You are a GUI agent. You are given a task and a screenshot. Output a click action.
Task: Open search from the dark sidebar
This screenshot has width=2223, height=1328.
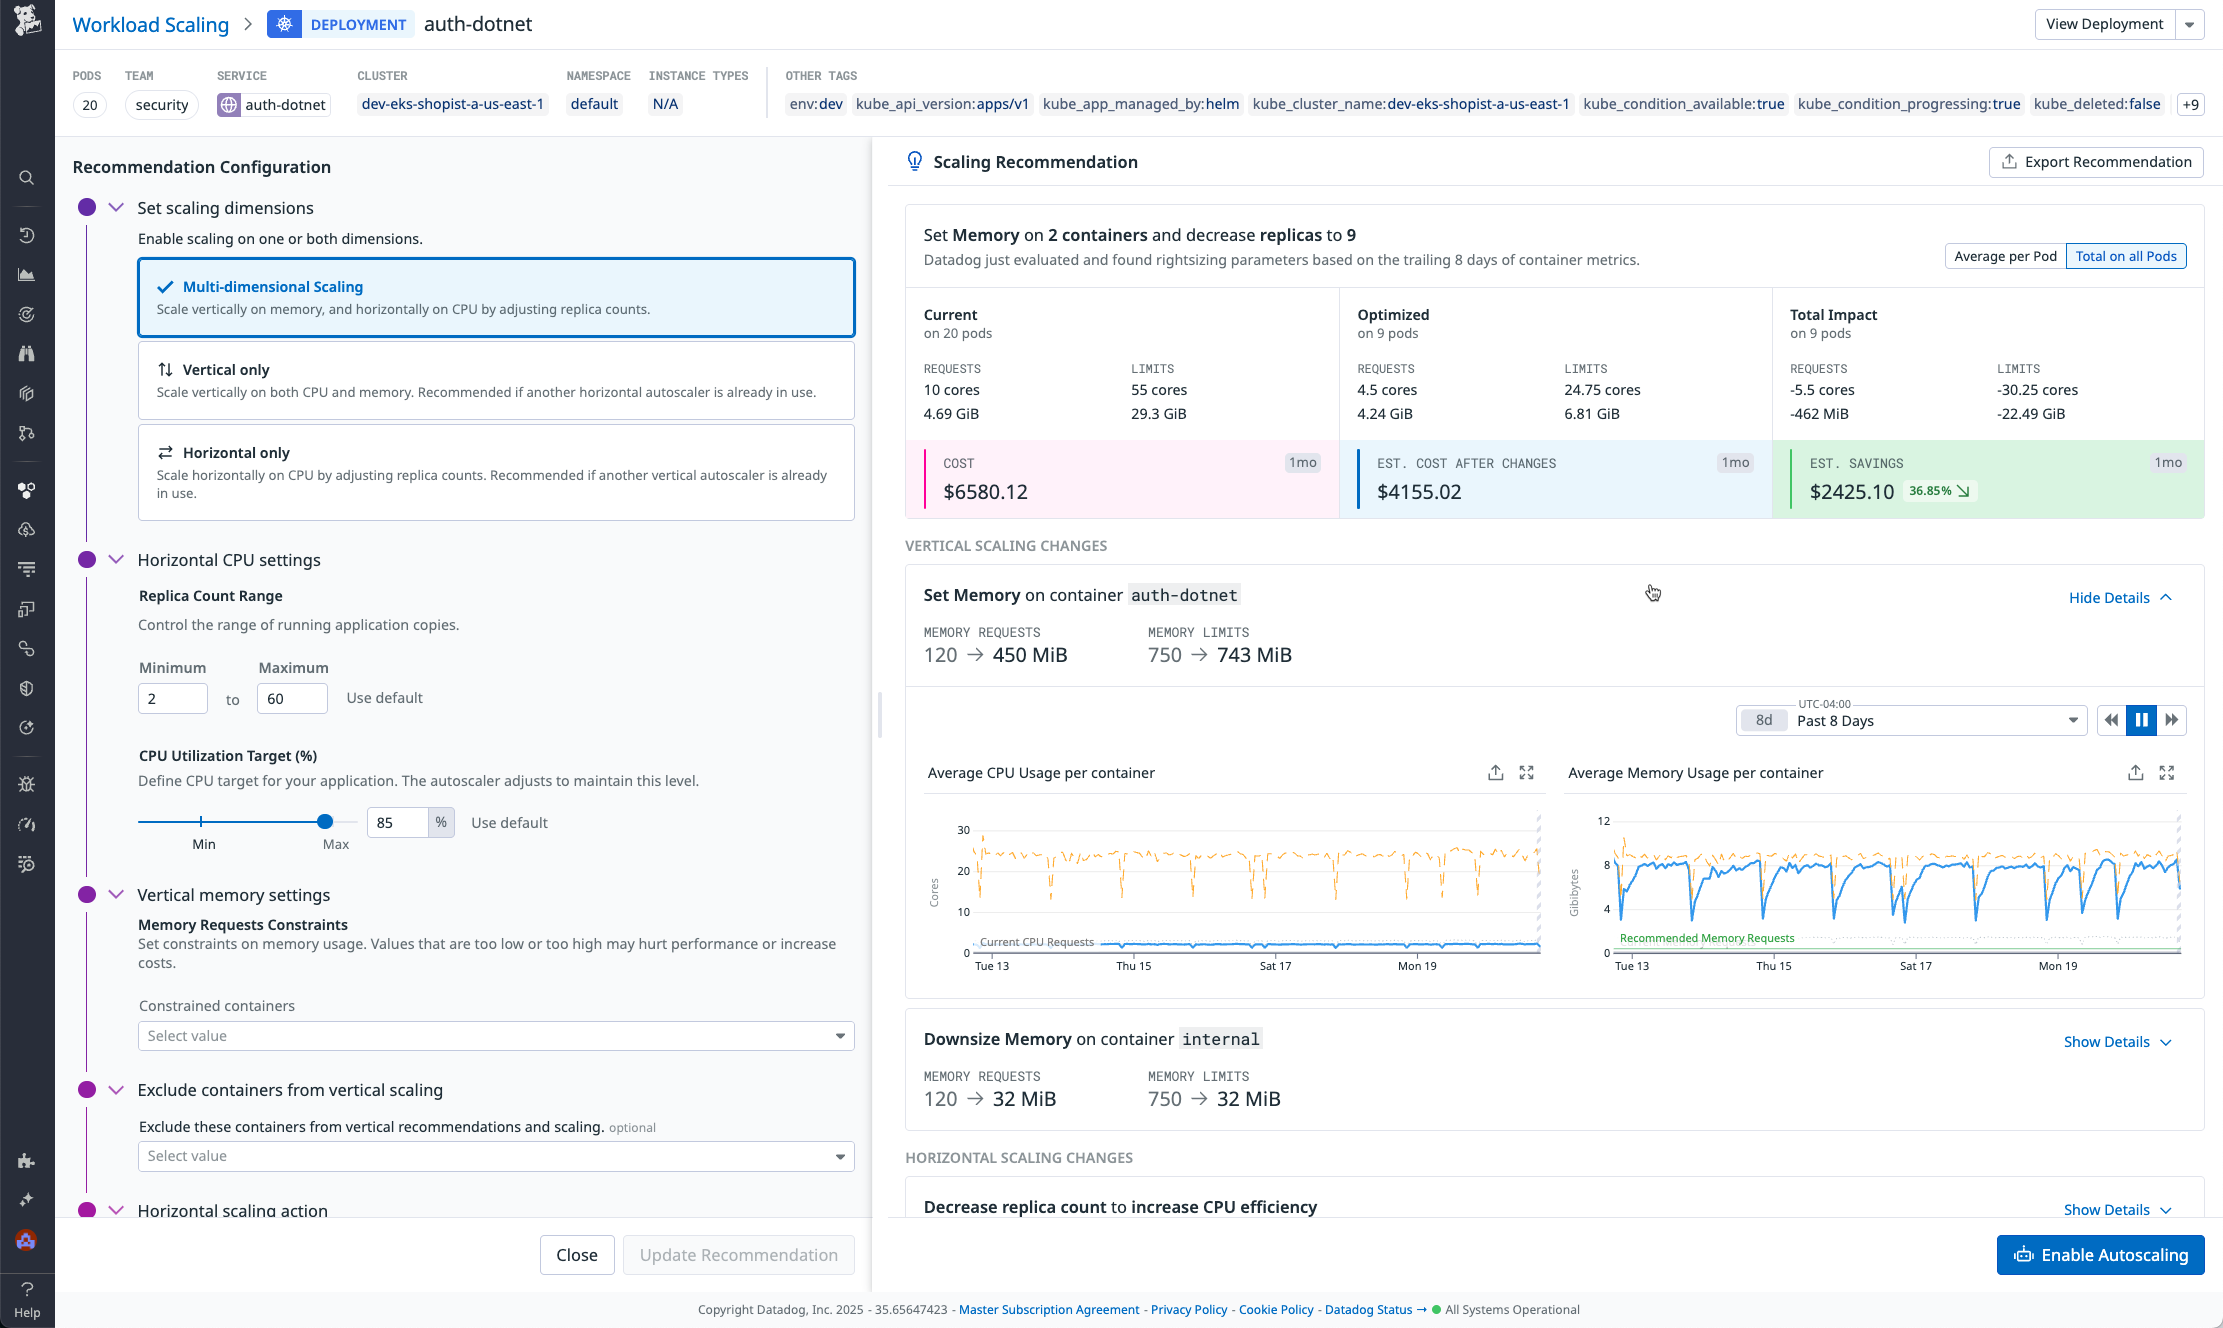coord(26,177)
